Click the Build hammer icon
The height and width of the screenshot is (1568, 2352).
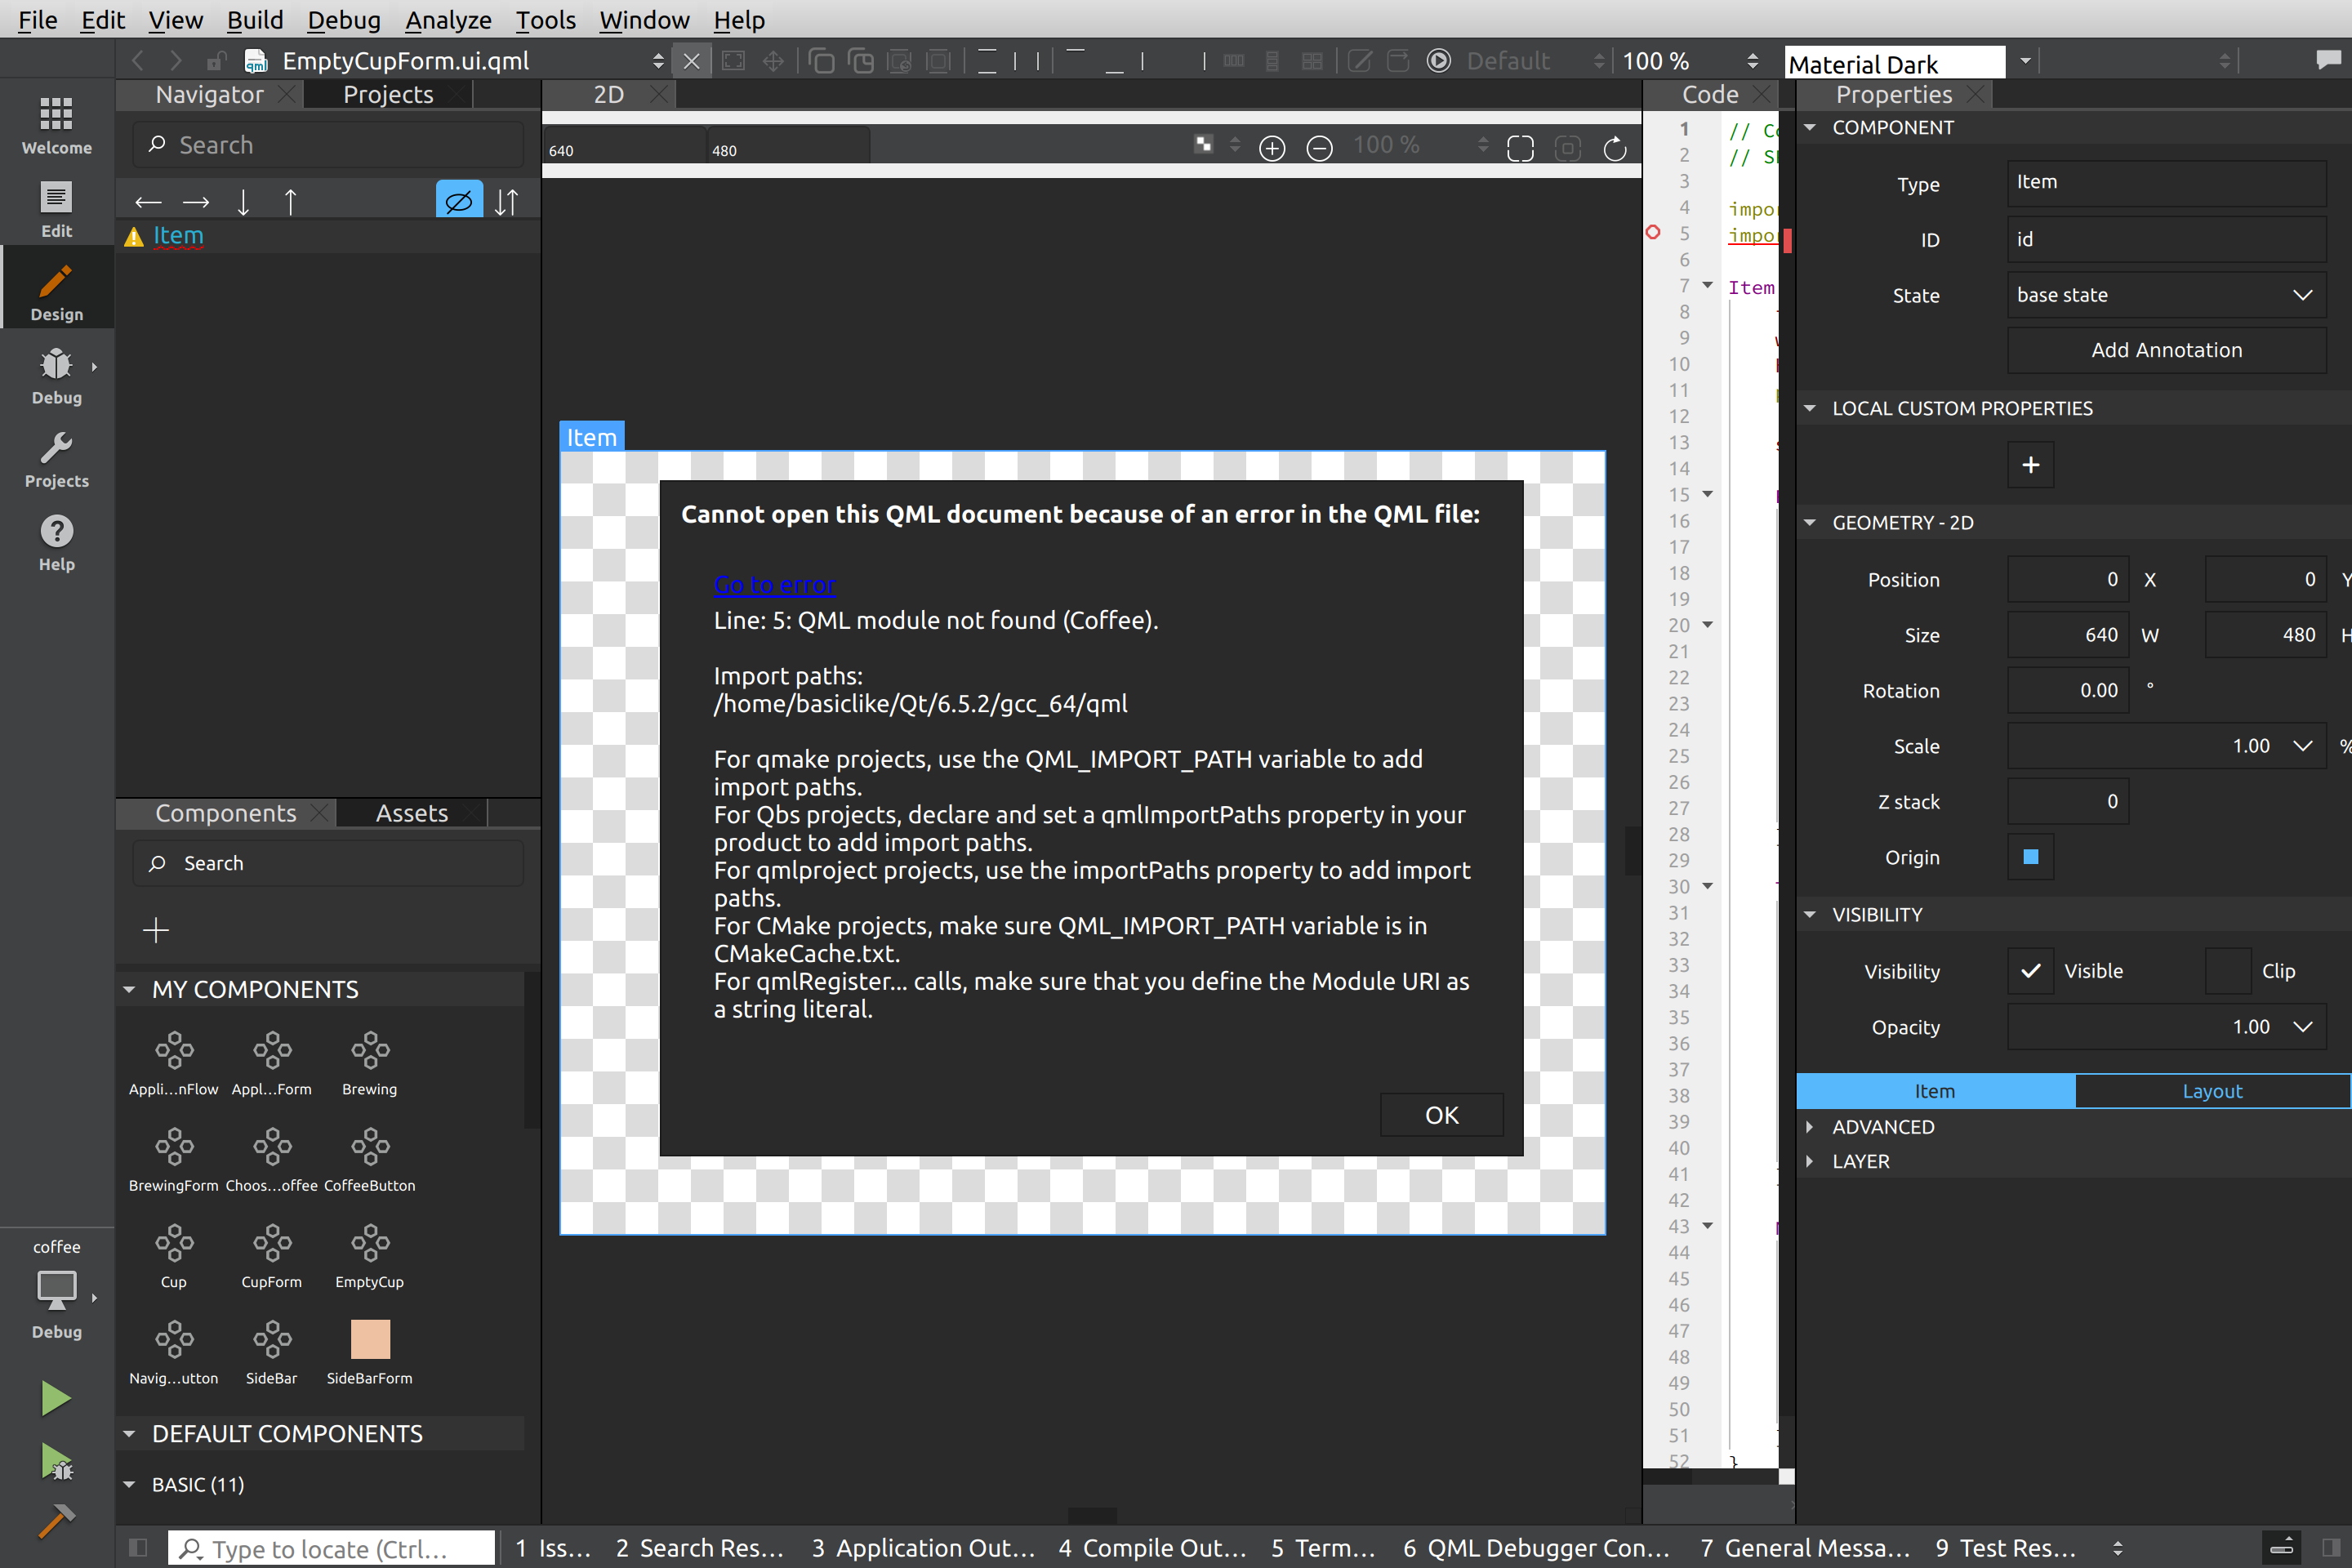point(56,1520)
